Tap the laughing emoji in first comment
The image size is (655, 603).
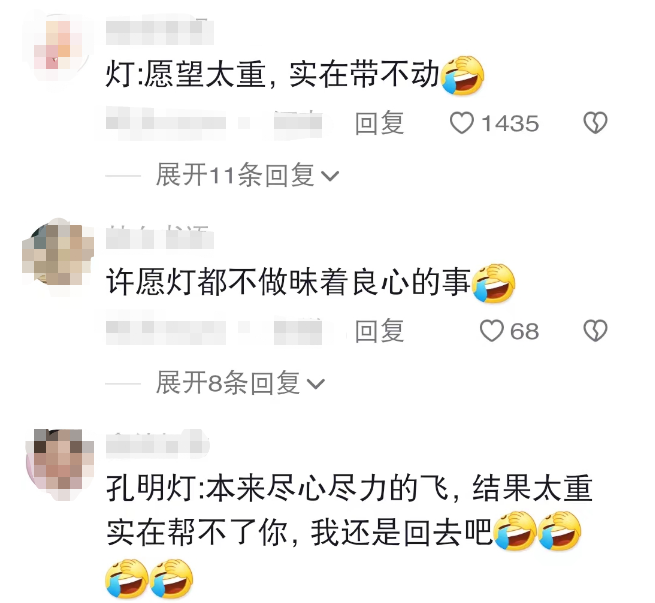click(x=462, y=75)
